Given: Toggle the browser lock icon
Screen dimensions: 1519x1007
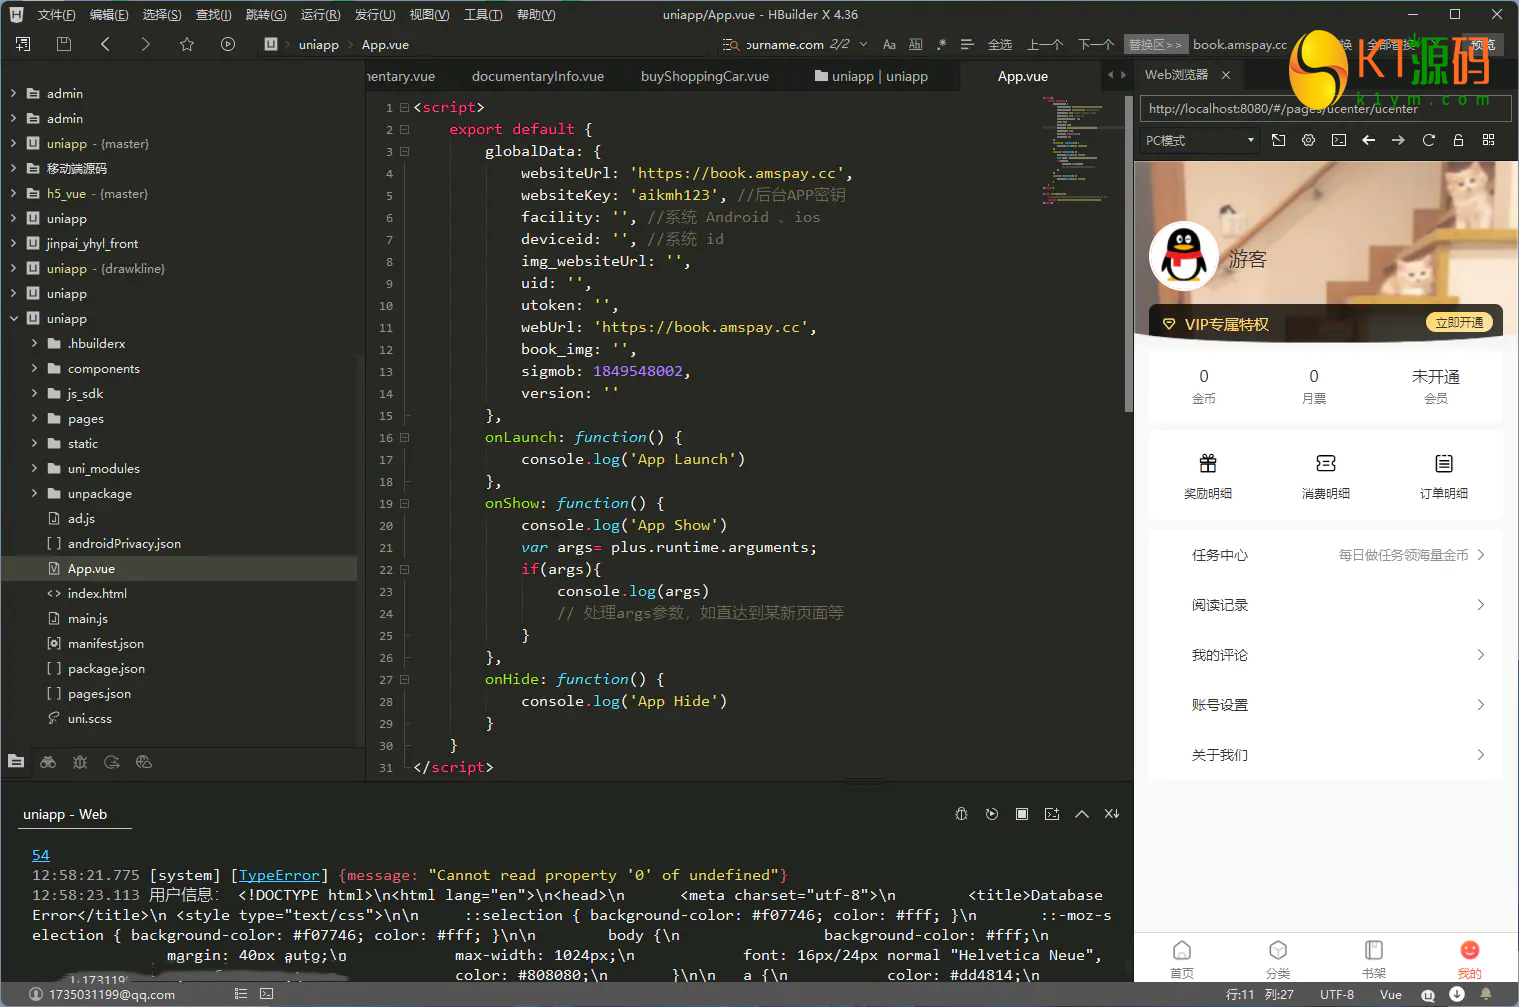Looking at the screenshot, I should click(x=1458, y=140).
